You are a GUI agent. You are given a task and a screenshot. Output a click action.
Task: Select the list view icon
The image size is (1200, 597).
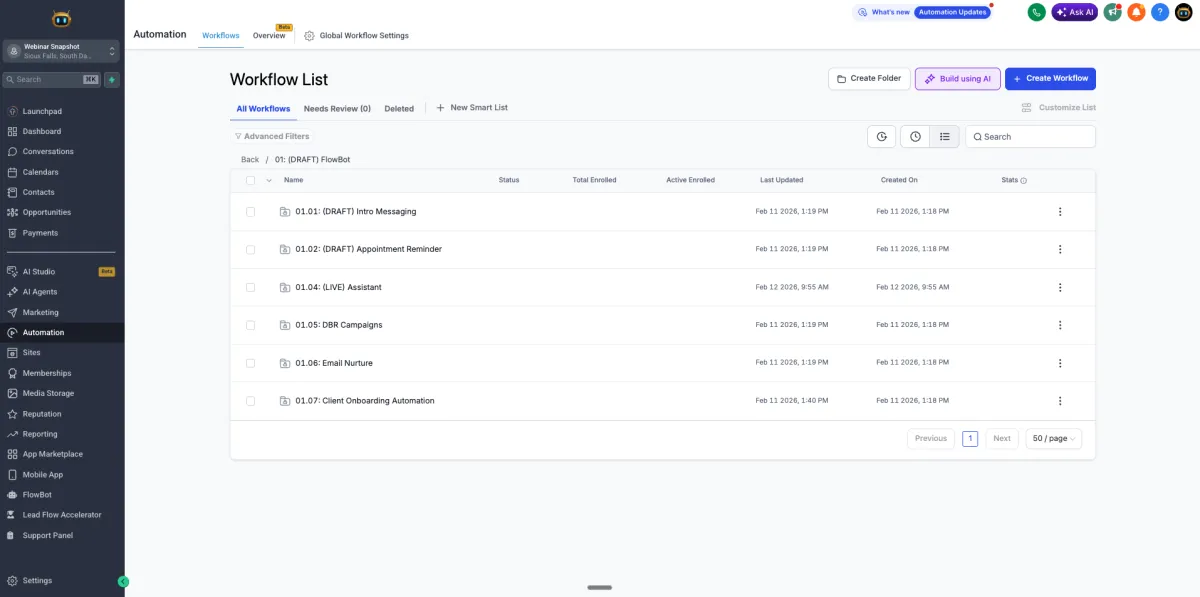tap(945, 137)
